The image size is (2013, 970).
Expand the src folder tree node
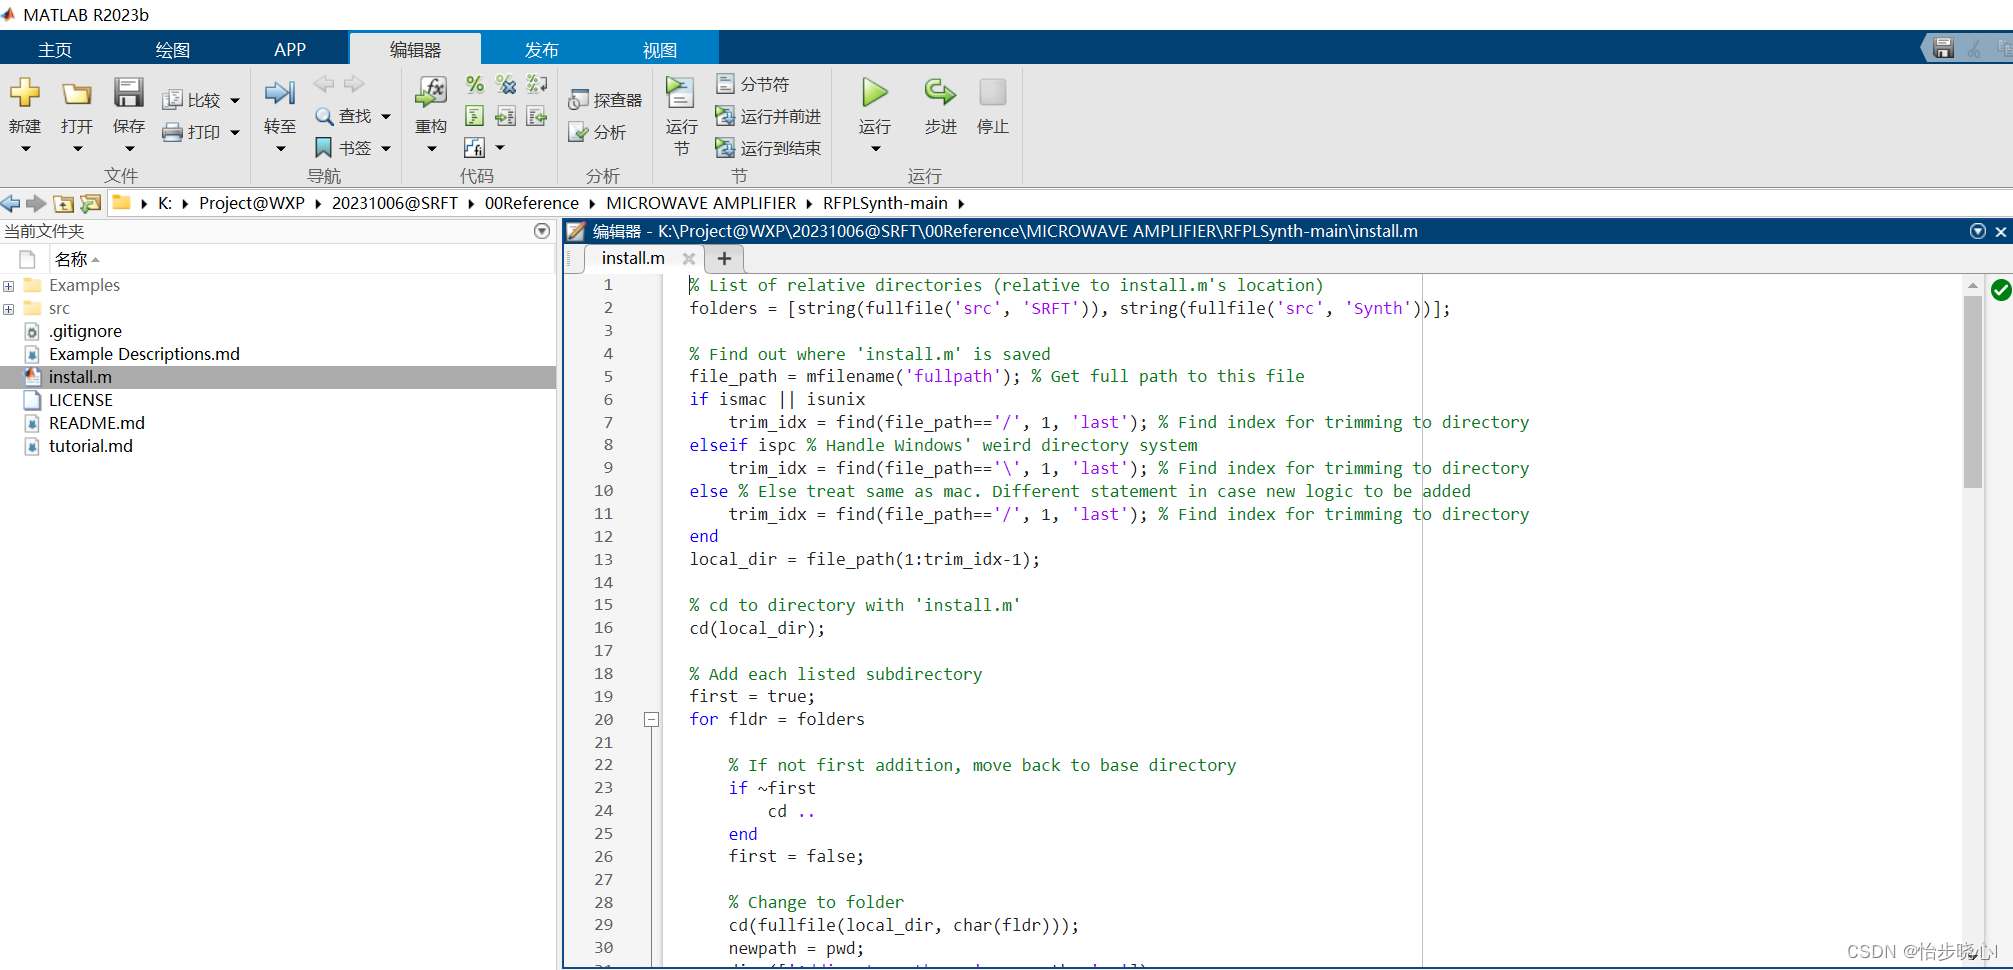coord(9,309)
